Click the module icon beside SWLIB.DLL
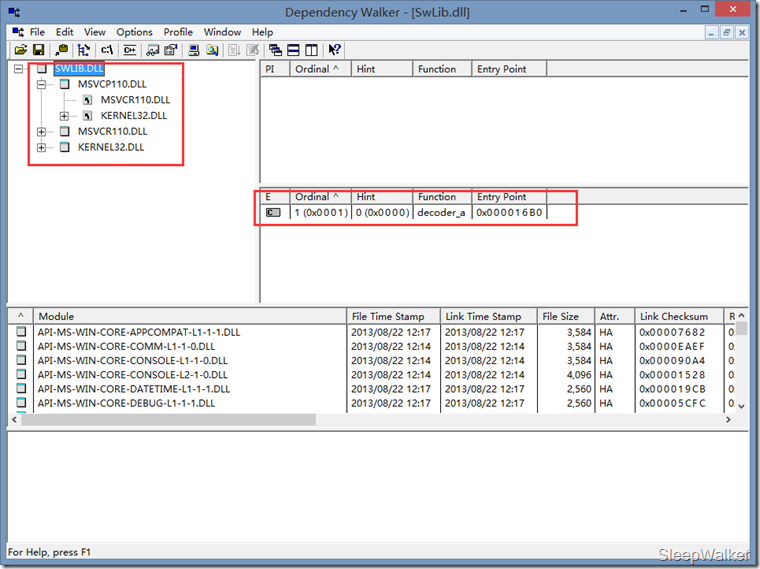Screen dimensions: 760x569 coord(42,69)
